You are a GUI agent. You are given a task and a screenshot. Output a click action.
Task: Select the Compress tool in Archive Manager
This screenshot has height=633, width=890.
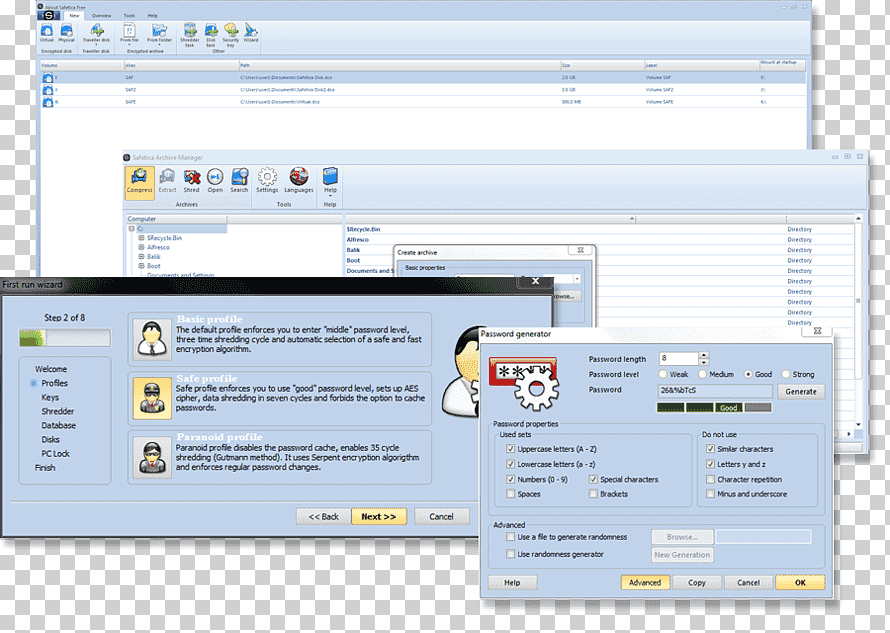click(139, 182)
